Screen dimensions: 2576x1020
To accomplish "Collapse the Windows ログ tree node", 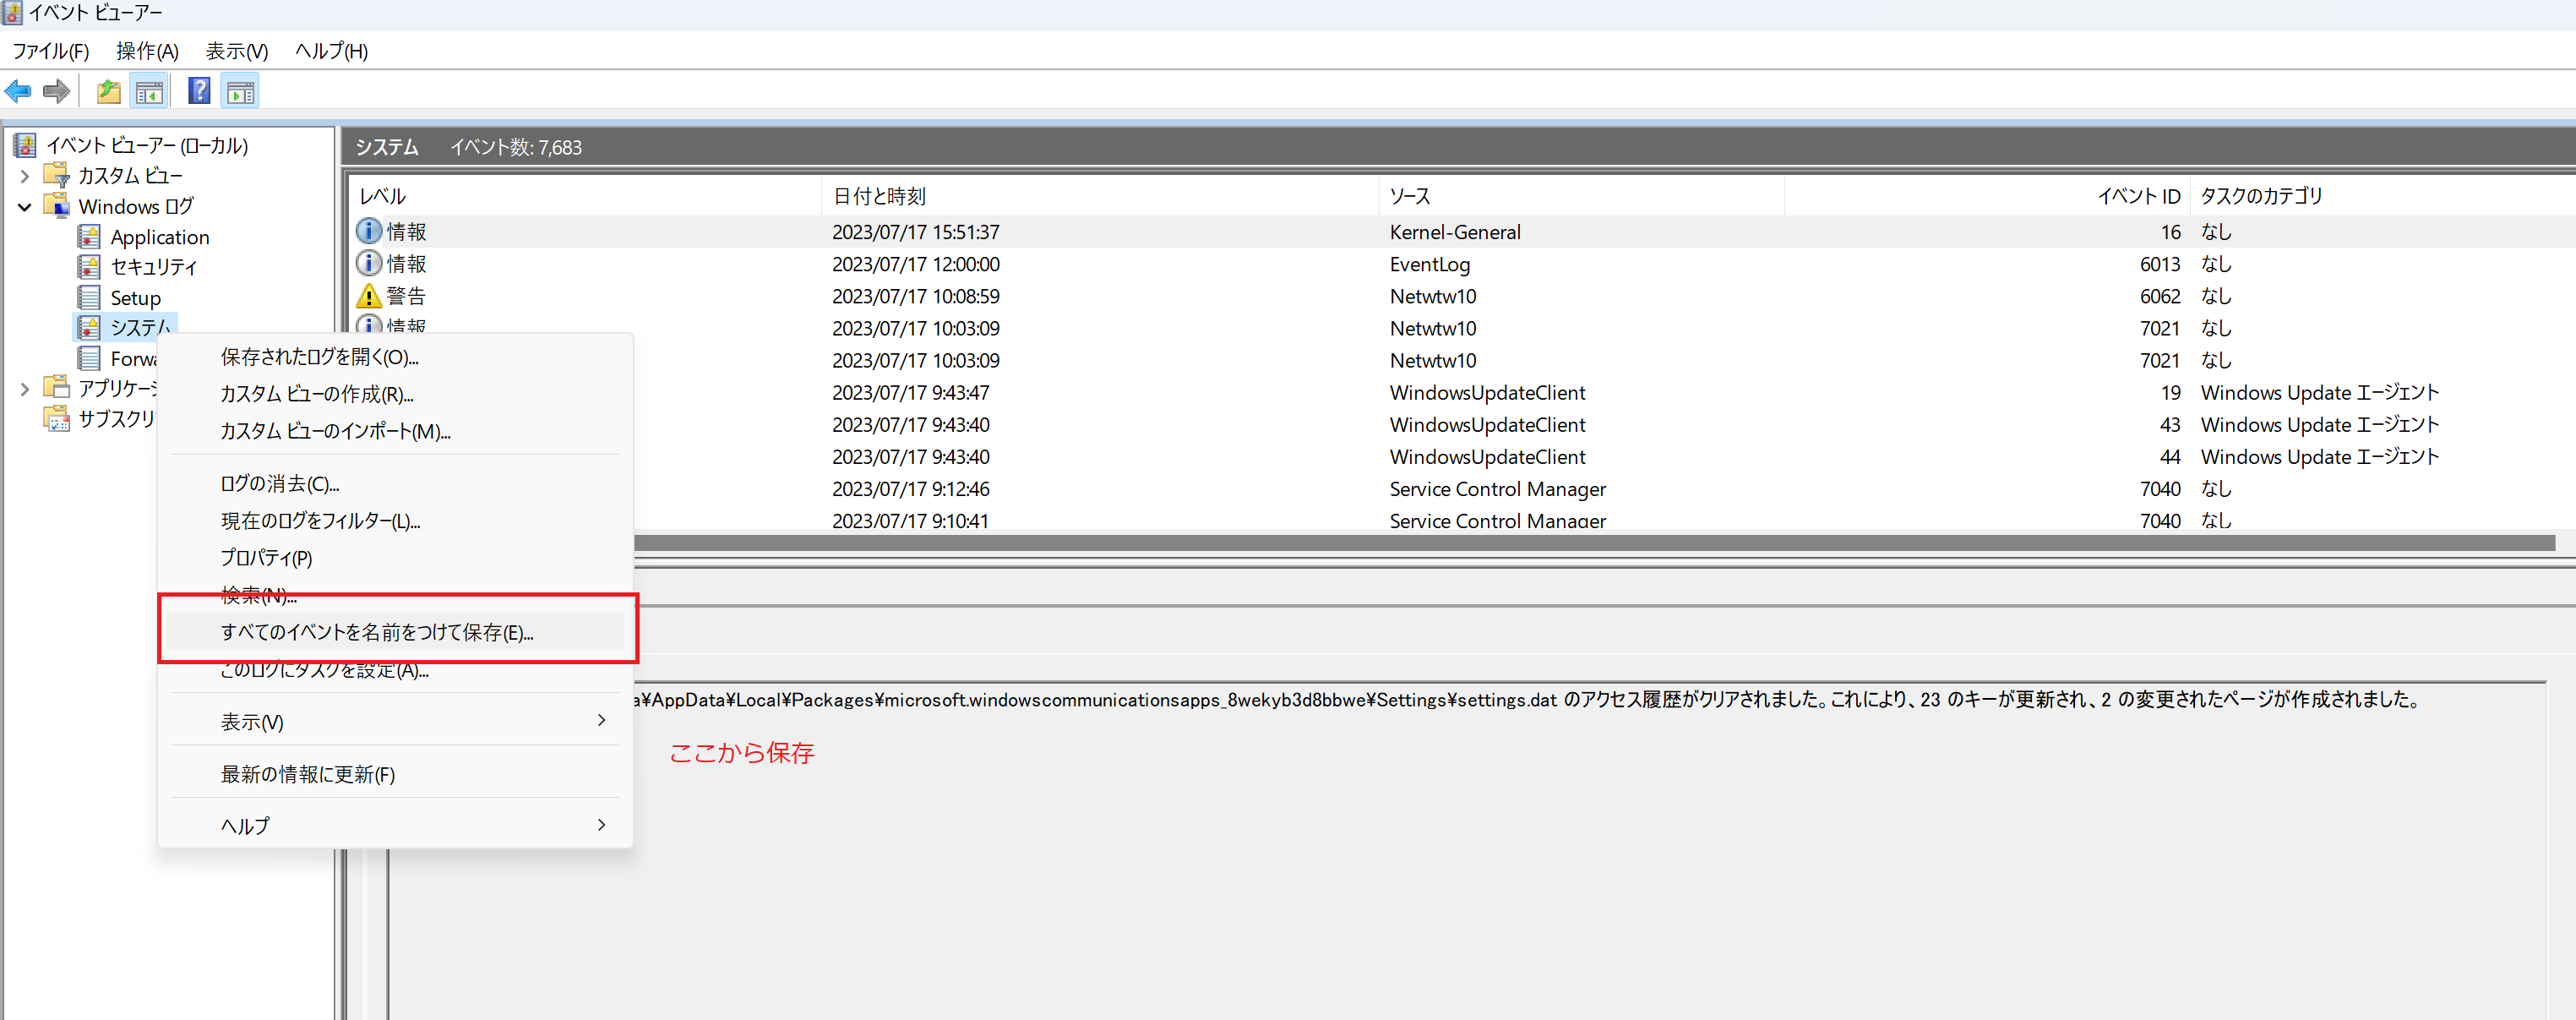I will pos(25,207).
